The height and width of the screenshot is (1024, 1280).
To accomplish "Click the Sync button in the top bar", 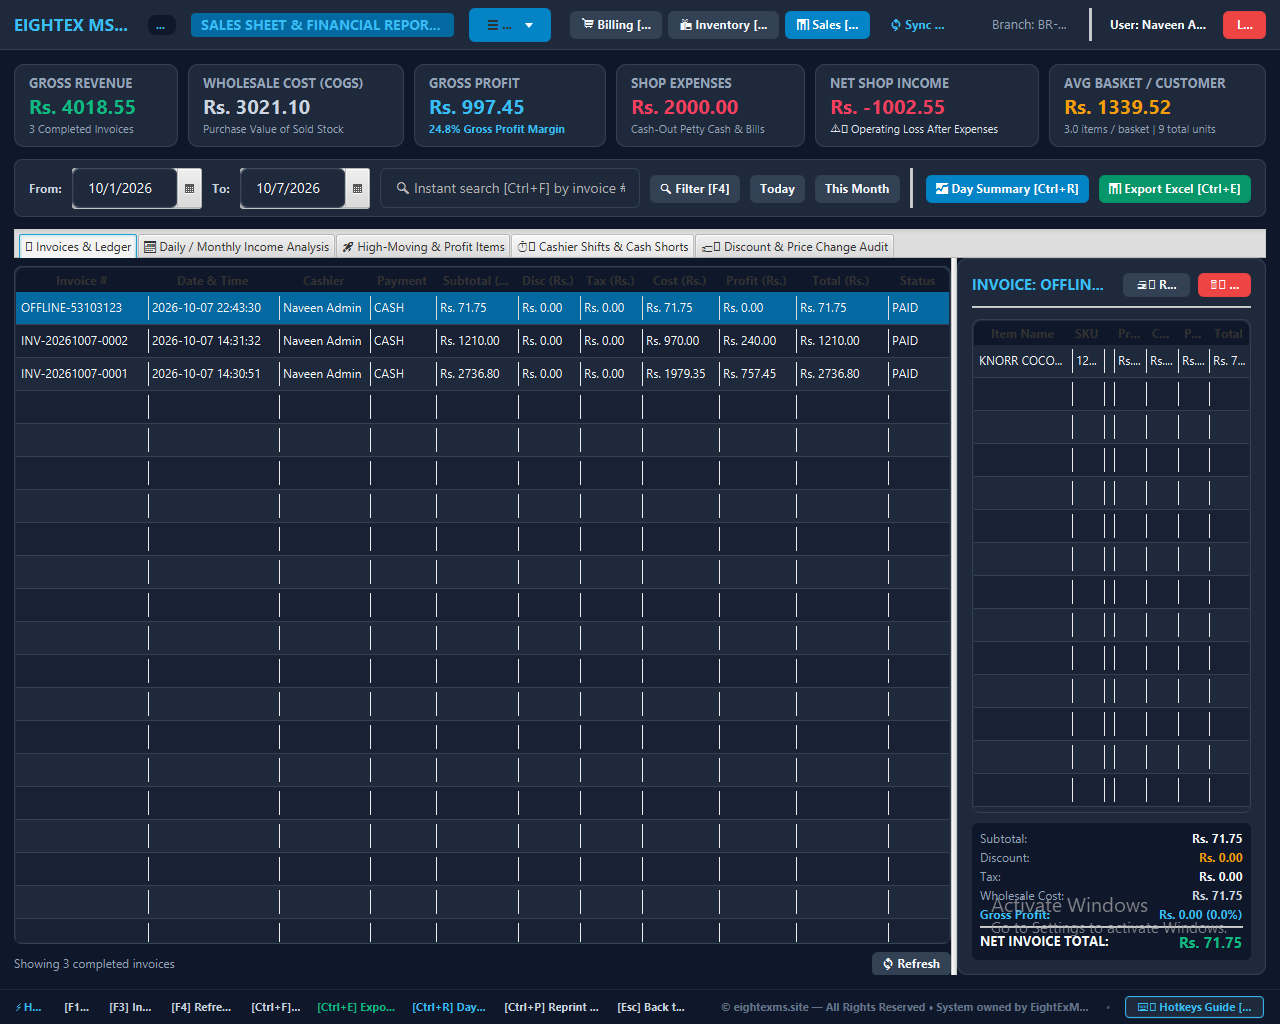I will (x=917, y=25).
